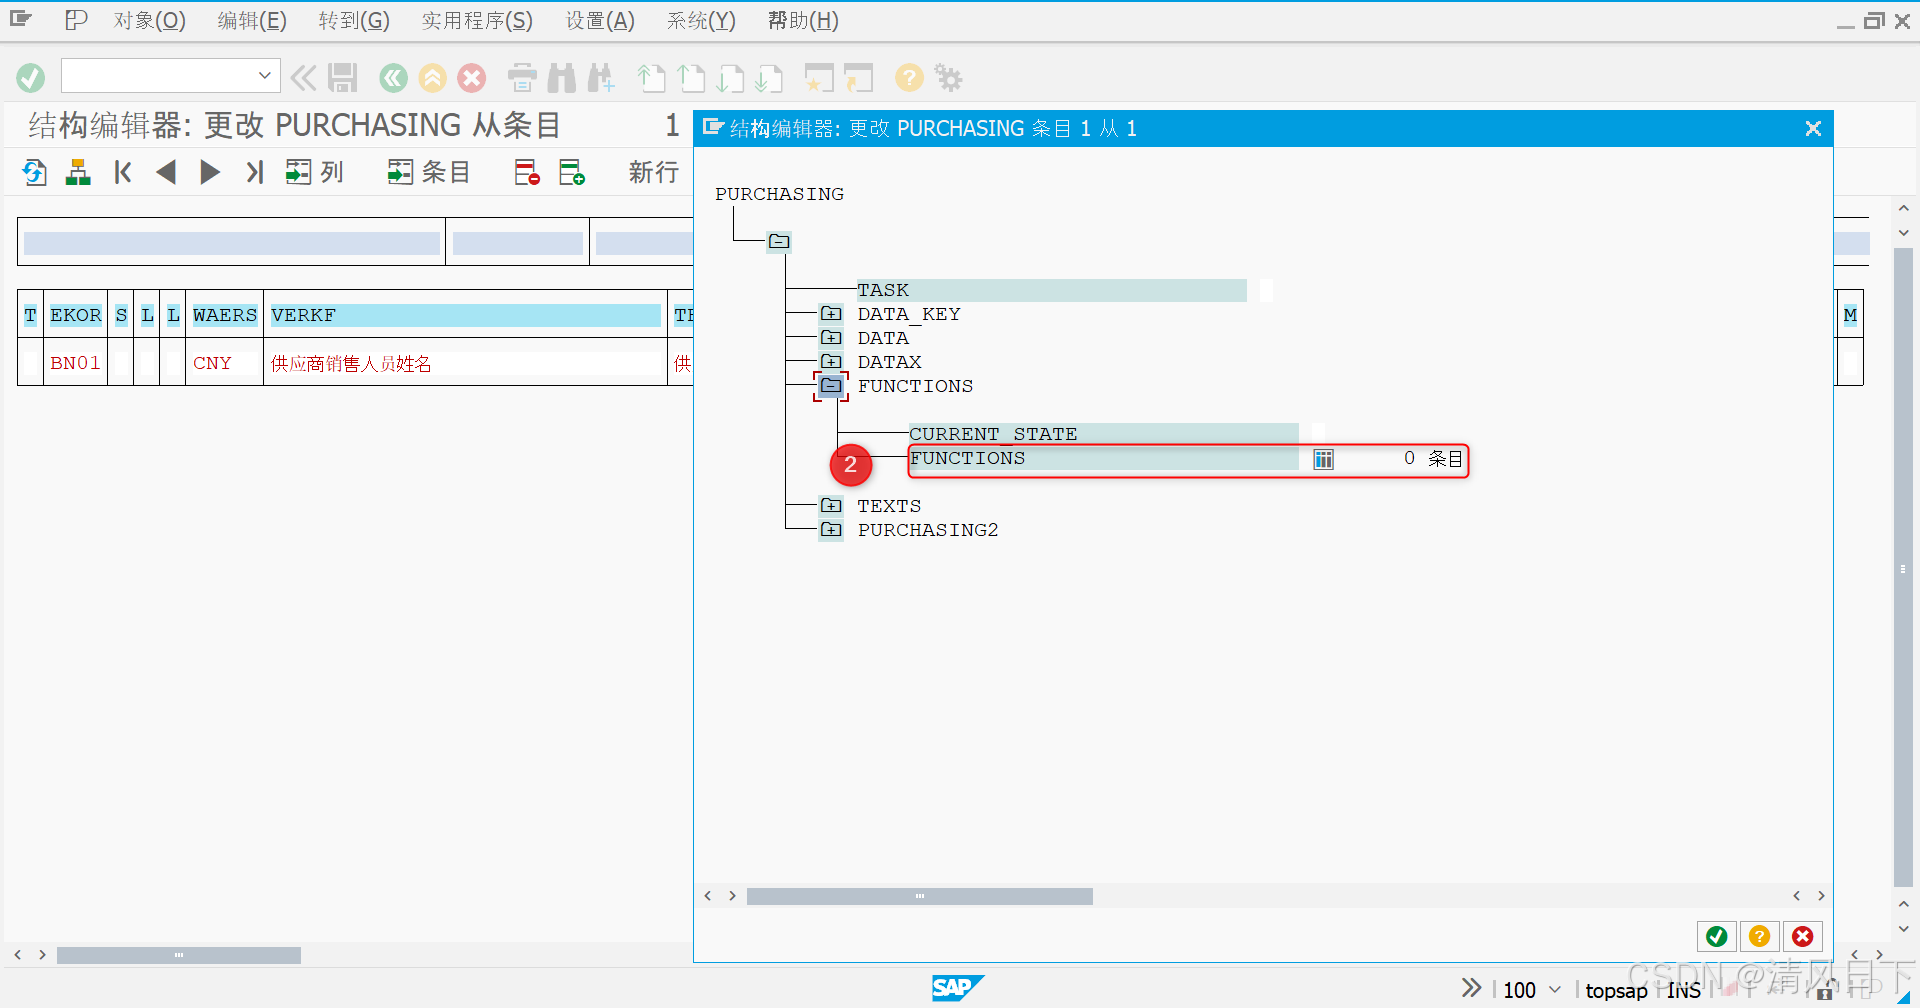Click the Generate Shortcut icon
The image size is (1920, 1008).
pos(858,77)
